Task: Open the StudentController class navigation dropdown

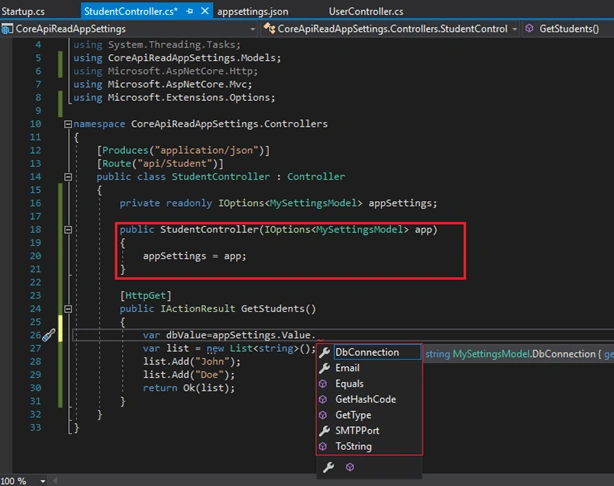Action: (x=514, y=29)
